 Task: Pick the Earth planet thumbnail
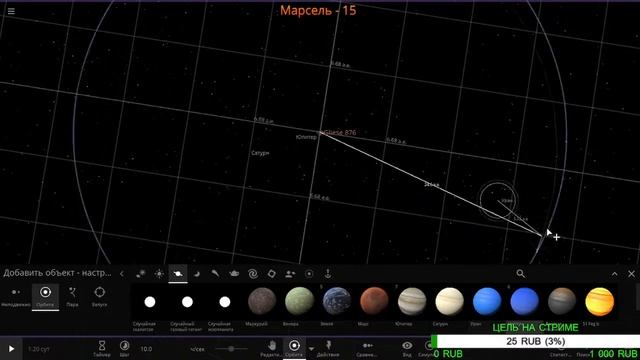[x=337, y=302]
